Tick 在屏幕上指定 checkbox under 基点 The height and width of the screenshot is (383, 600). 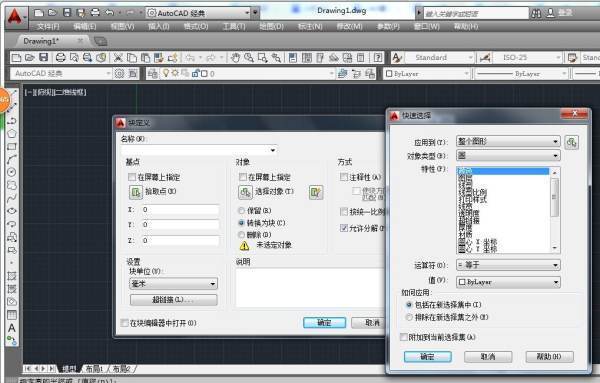[x=132, y=177]
